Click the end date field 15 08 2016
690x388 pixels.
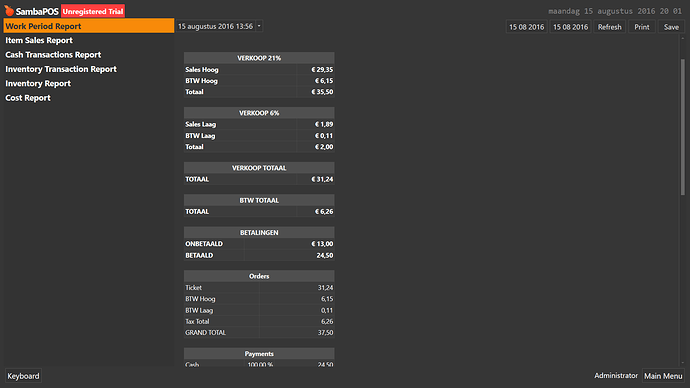tap(570, 27)
